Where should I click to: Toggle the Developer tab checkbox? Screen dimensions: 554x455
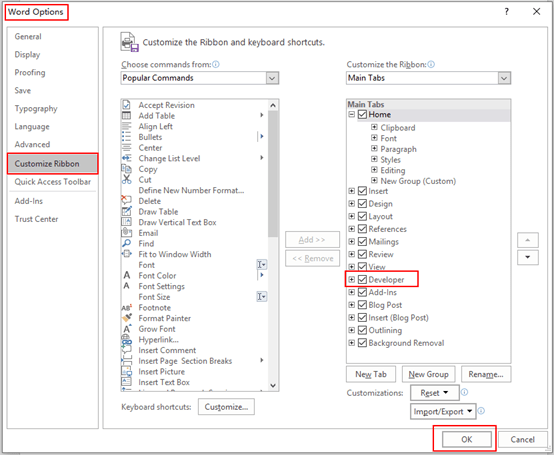[x=362, y=279]
